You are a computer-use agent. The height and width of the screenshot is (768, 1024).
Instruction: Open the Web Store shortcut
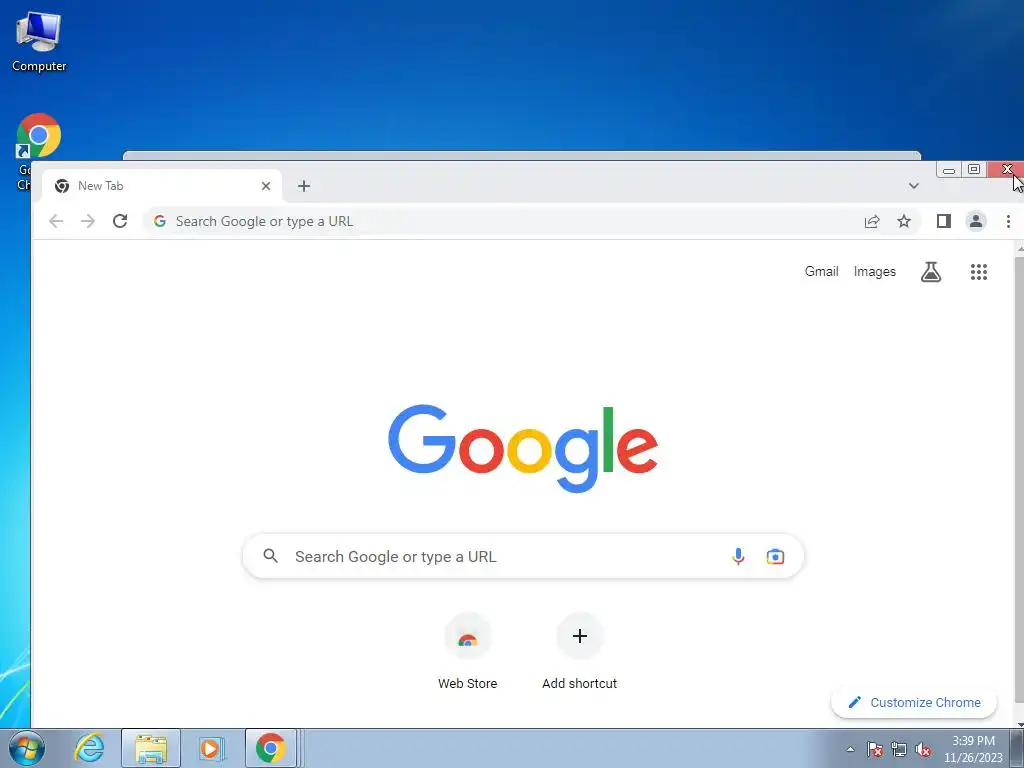coord(468,652)
